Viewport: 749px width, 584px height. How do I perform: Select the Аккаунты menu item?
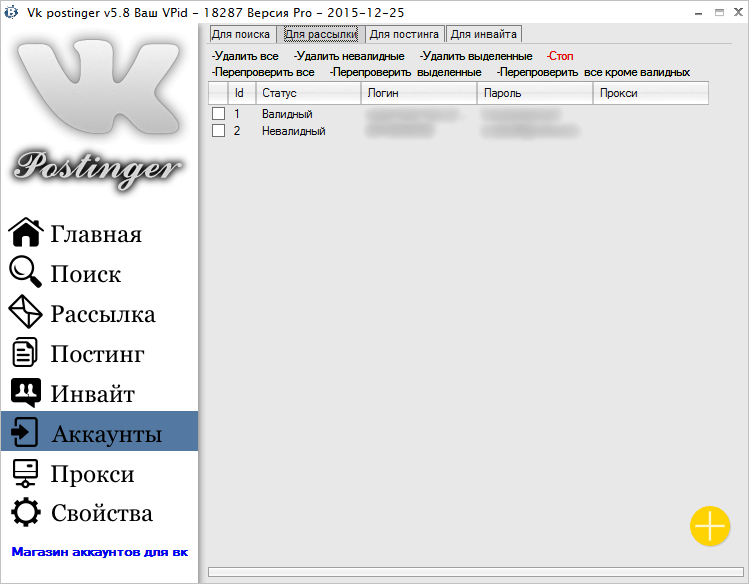click(x=99, y=431)
